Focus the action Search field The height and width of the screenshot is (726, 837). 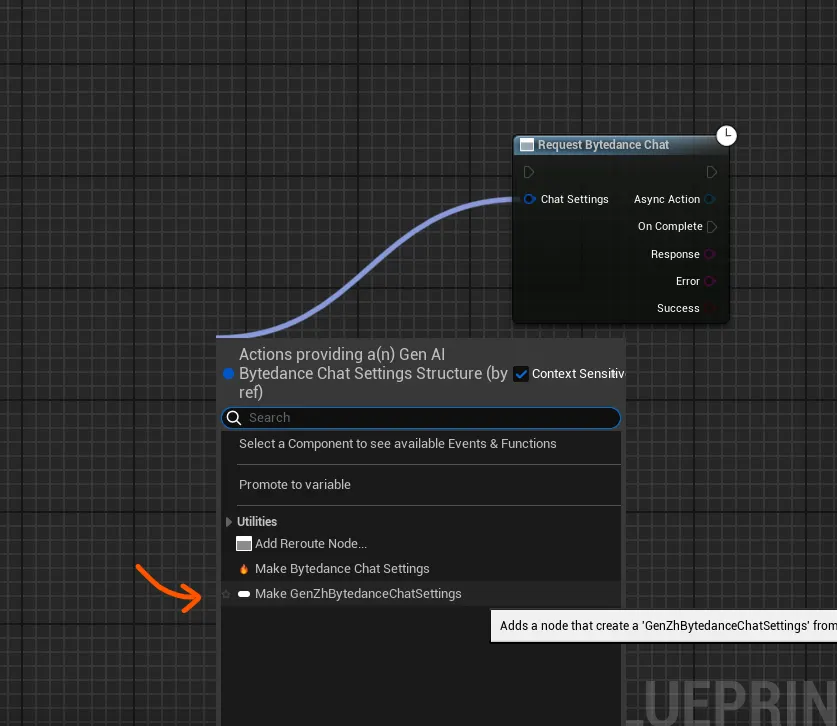[421, 417]
